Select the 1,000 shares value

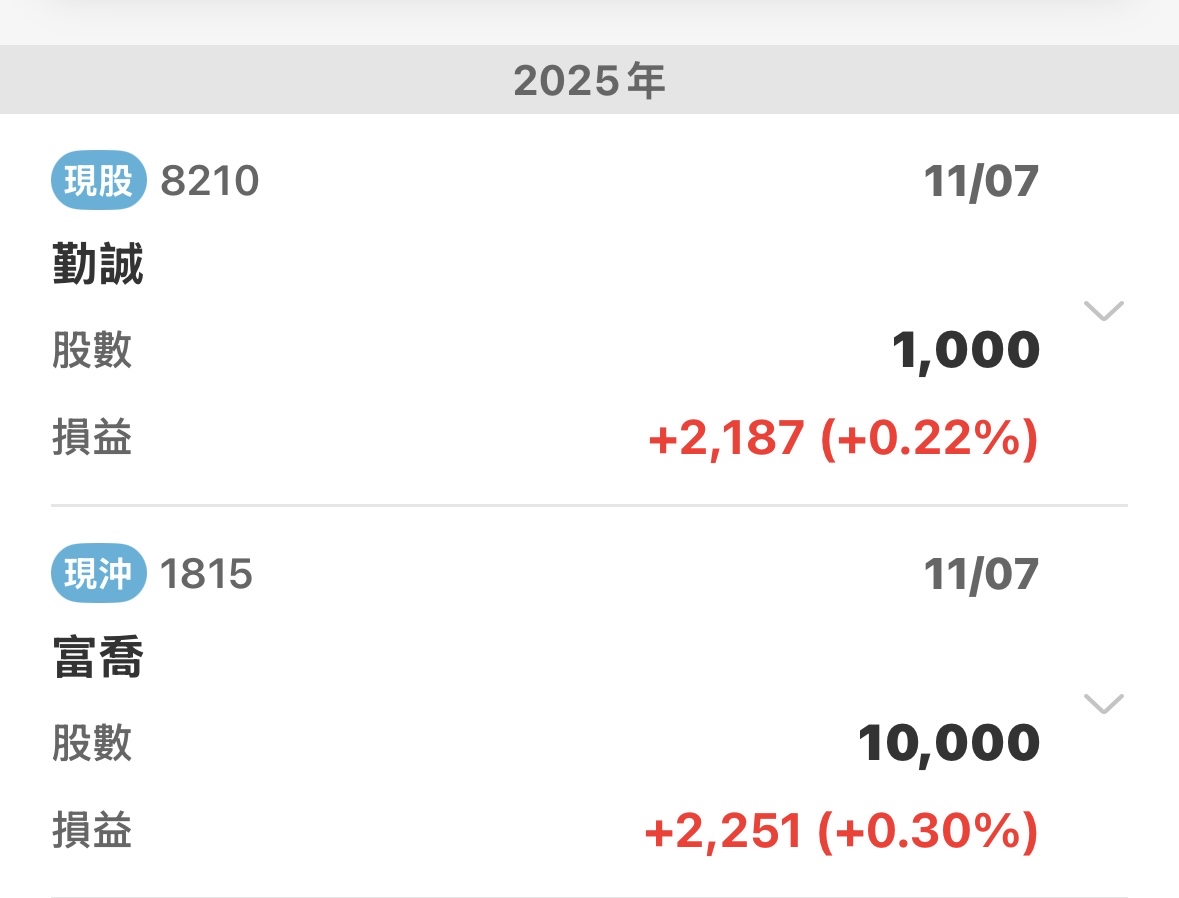tap(966, 351)
